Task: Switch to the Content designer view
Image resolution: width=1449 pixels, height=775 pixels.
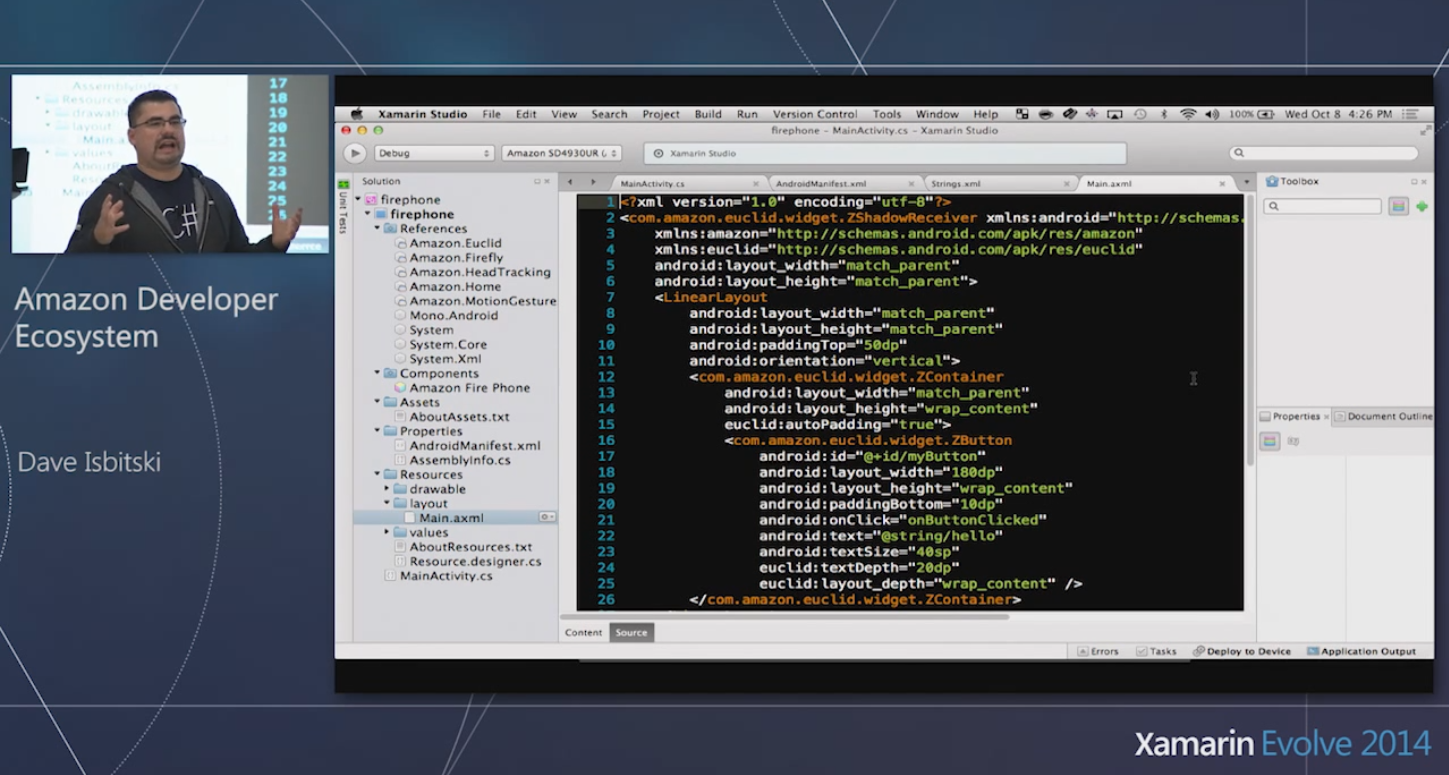Action: pyautogui.click(x=583, y=632)
